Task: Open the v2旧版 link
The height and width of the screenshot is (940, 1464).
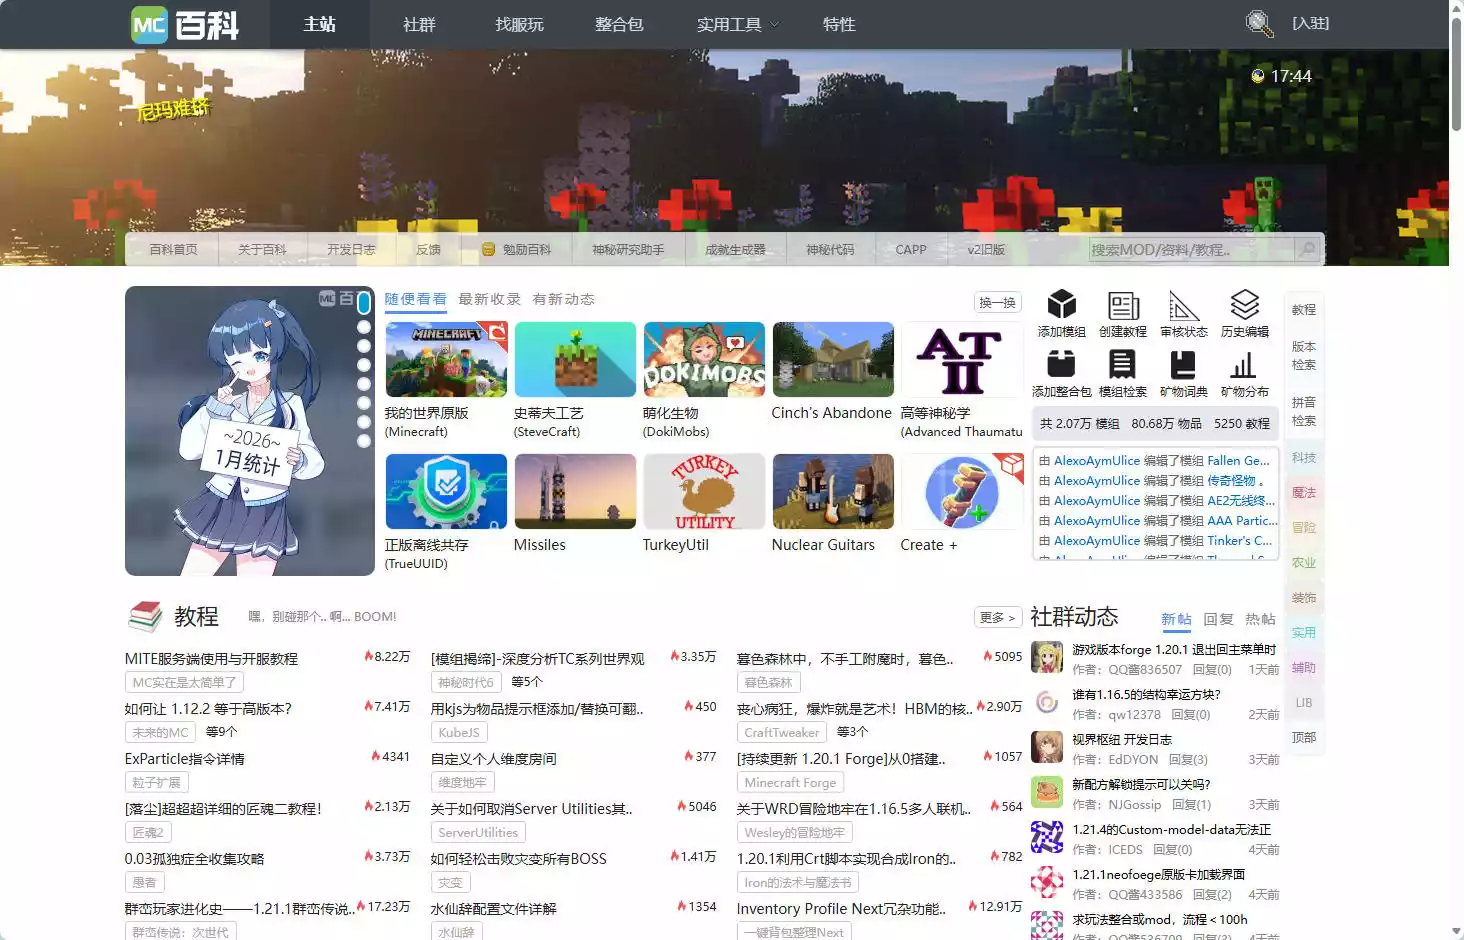Action: [986, 250]
